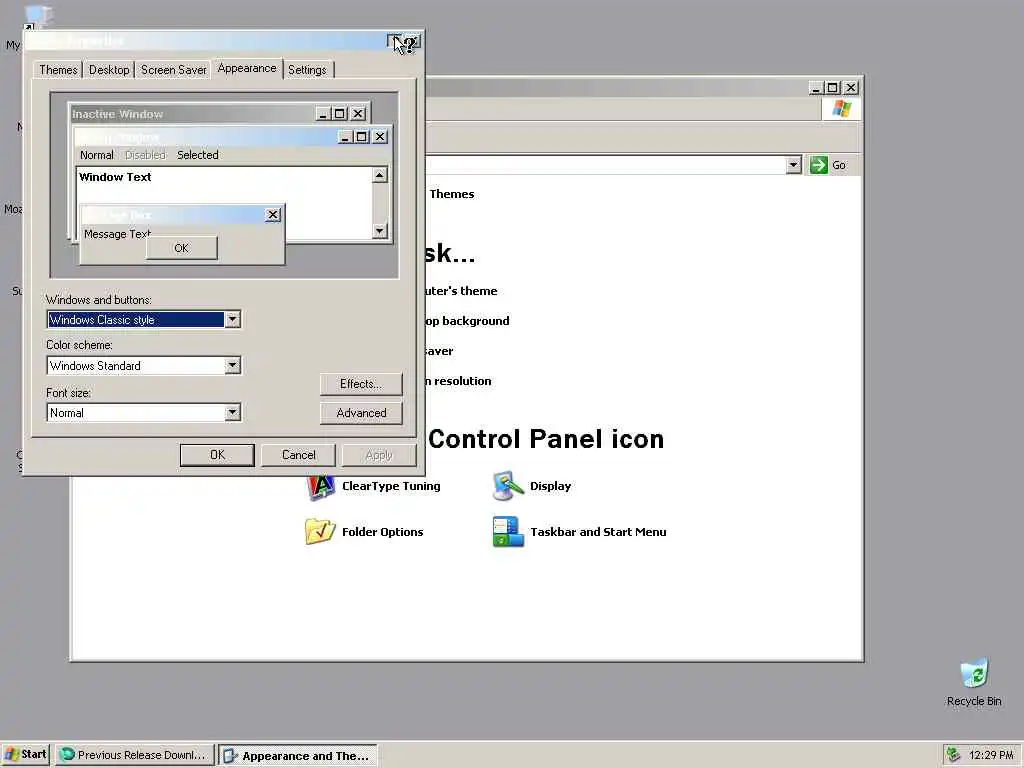Click the Effects... button
The height and width of the screenshot is (768, 1024).
pos(361,384)
